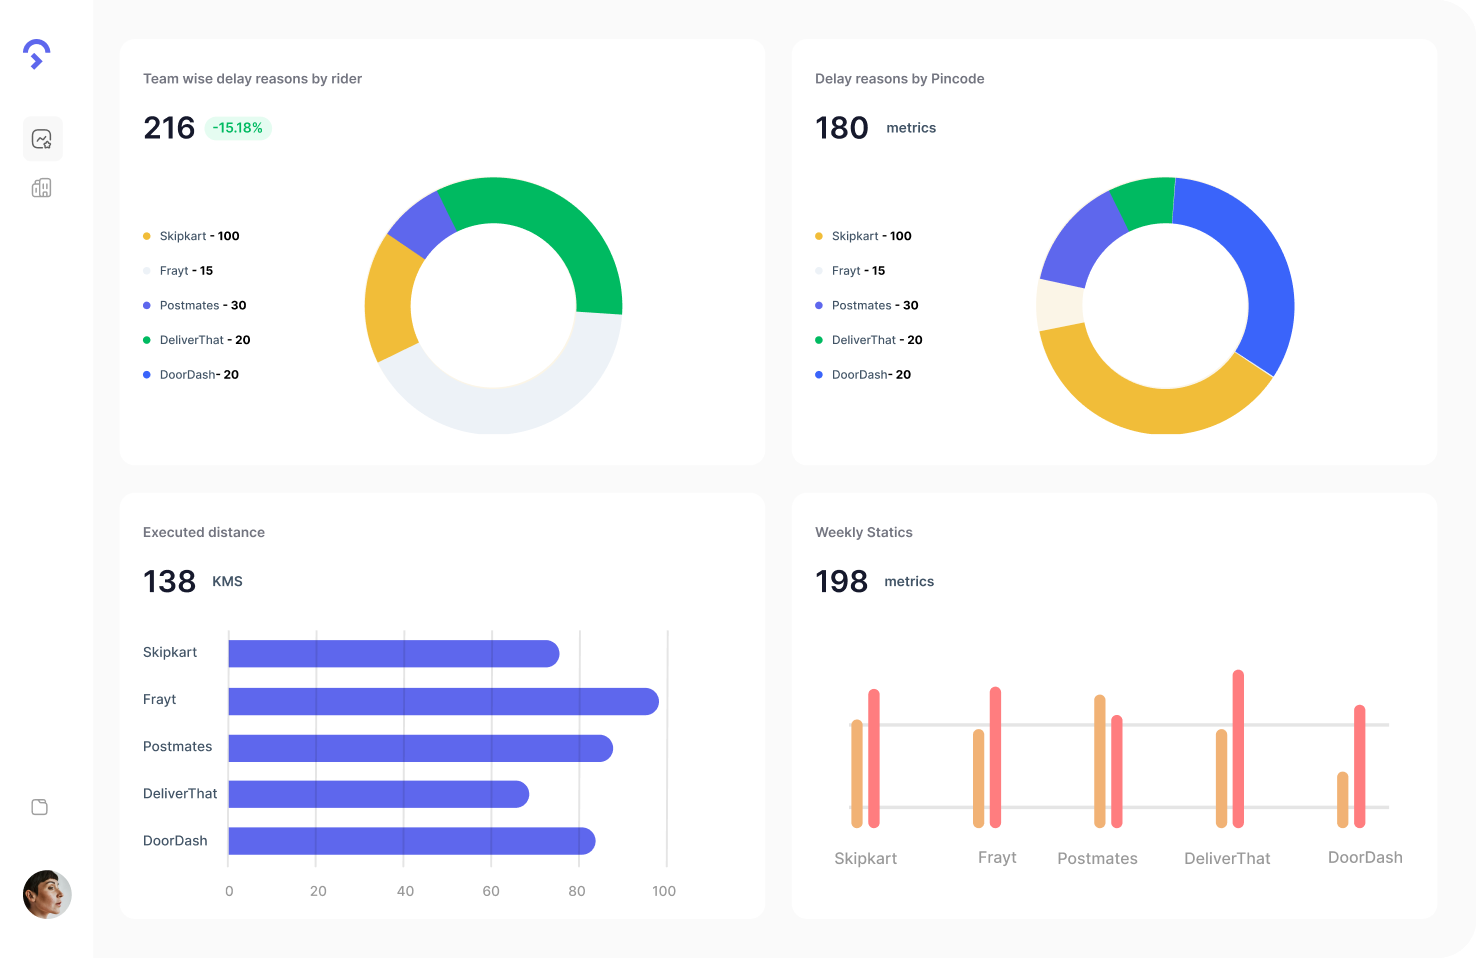This screenshot has width=1476, height=958.
Task: Click light gray segment of rider donut chart
Action: 510,410
